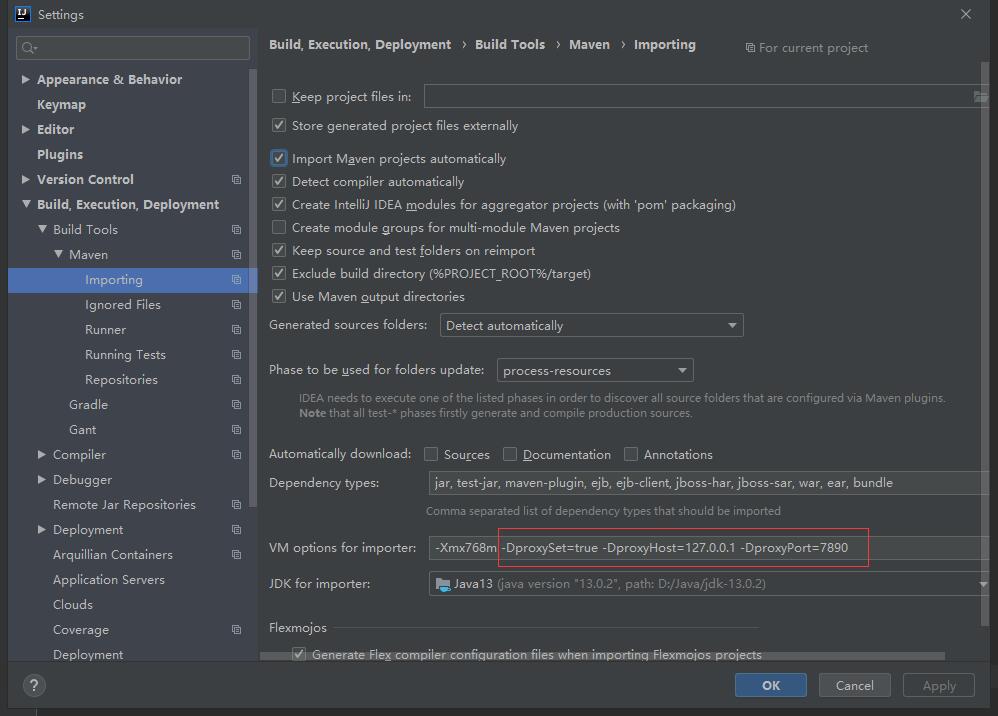Click the project-scope icon on the Maven row

[x=236, y=255]
